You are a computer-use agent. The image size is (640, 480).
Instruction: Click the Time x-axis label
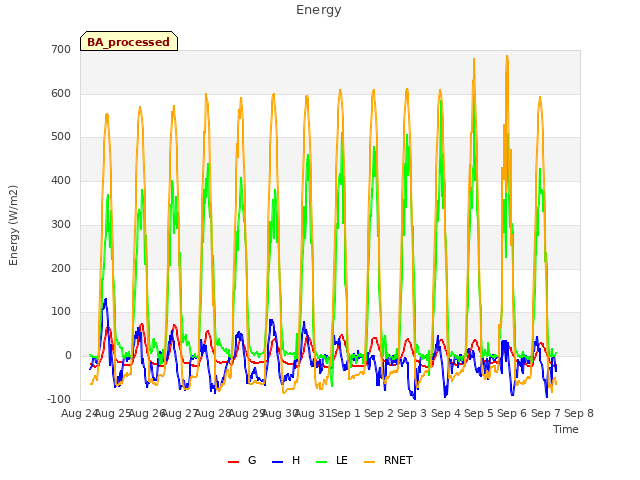pyautogui.click(x=566, y=429)
